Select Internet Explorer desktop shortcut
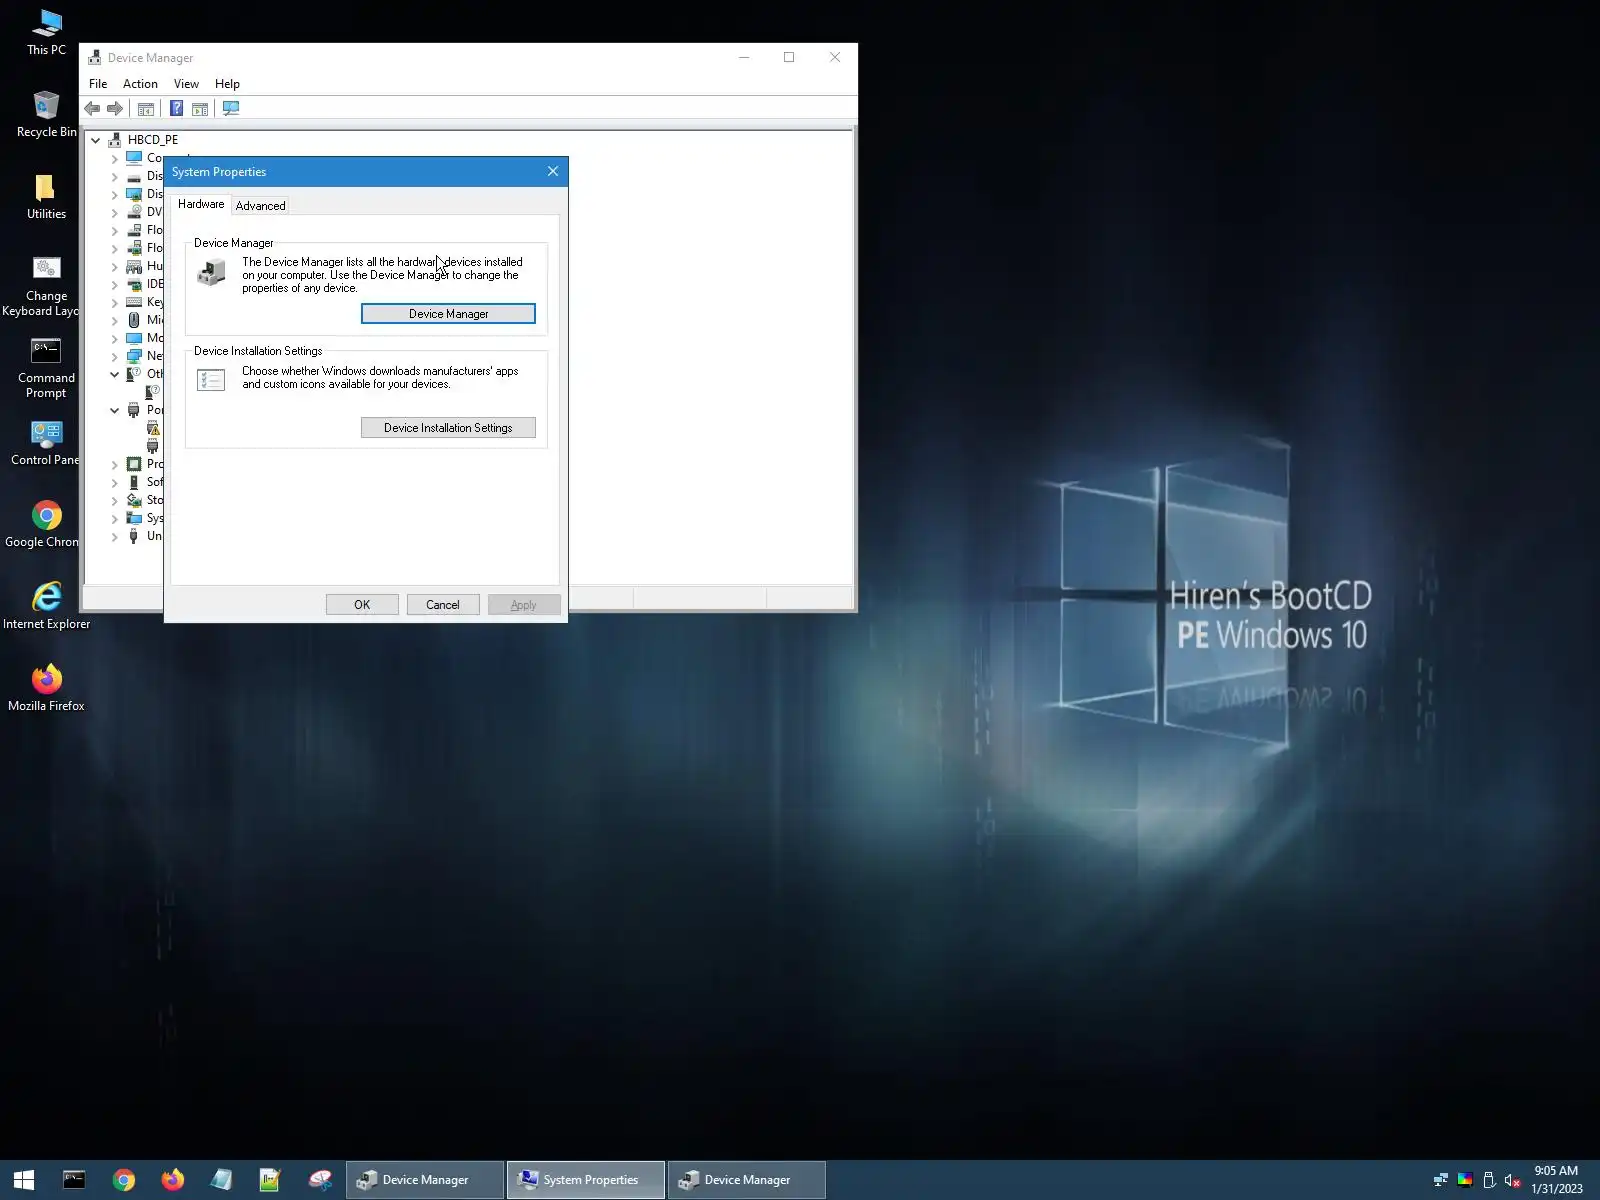This screenshot has height=1200, width=1600. coord(46,606)
